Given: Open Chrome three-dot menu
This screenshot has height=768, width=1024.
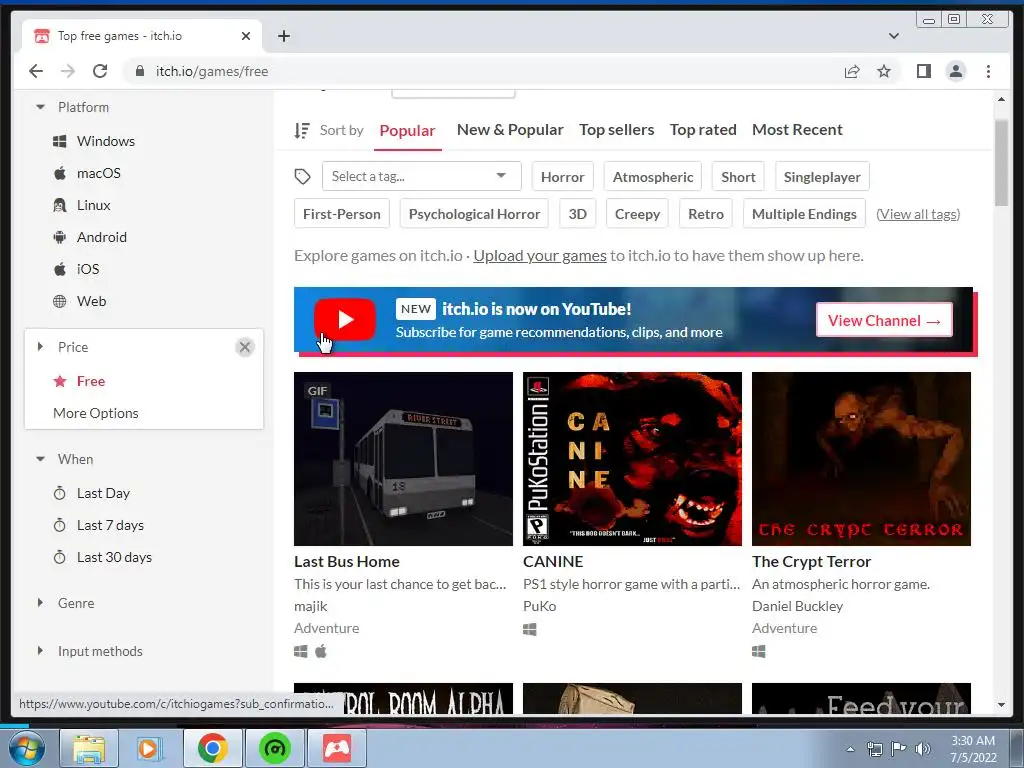Looking at the screenshot, I should [x=988, y=71].
